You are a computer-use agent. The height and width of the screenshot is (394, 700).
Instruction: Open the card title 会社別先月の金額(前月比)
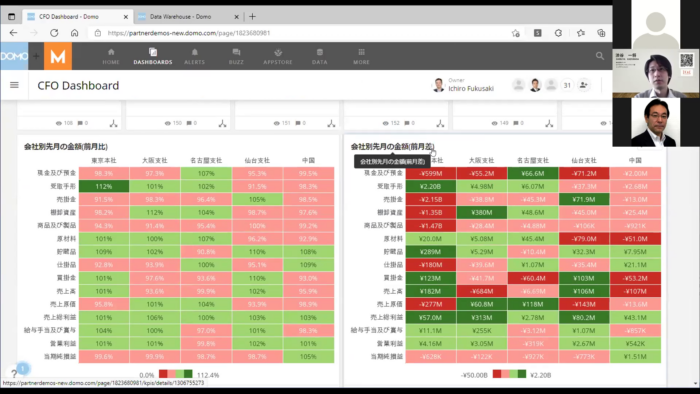click(66, 146)
